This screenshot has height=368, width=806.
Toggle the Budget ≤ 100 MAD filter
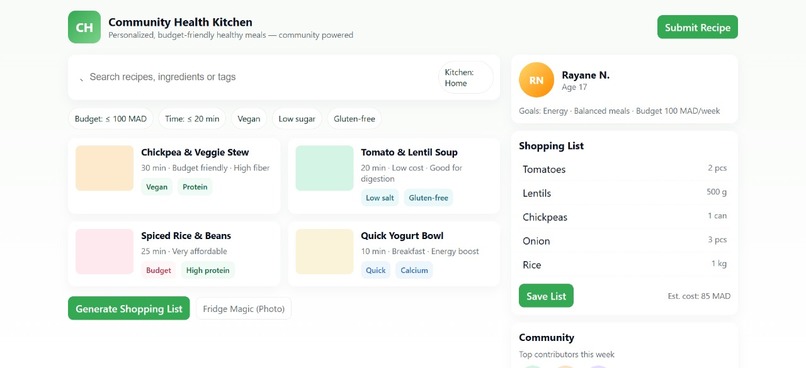click(111, 119)
